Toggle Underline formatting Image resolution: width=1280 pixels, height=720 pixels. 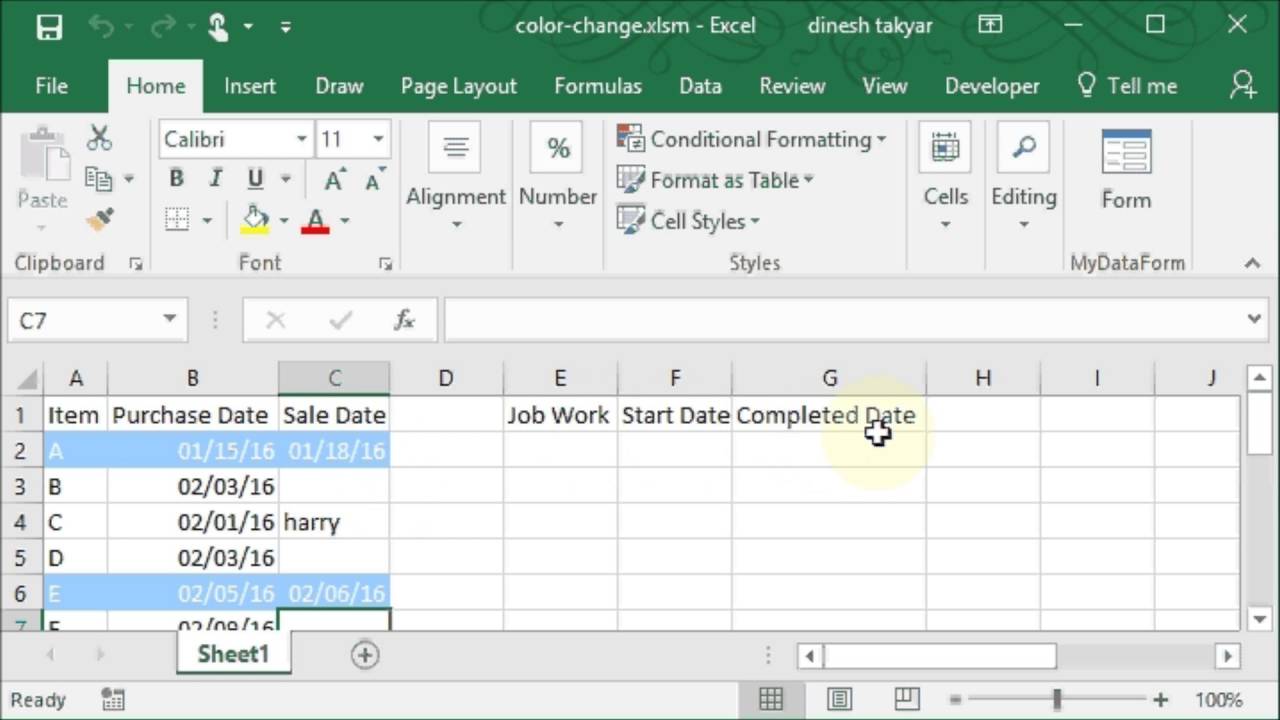(255, 179)
